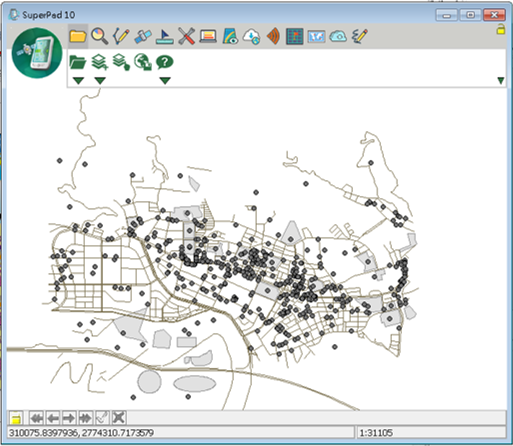Click the cloud download globe icon
This screenshot has height=446, width=513.
(252, 36)
